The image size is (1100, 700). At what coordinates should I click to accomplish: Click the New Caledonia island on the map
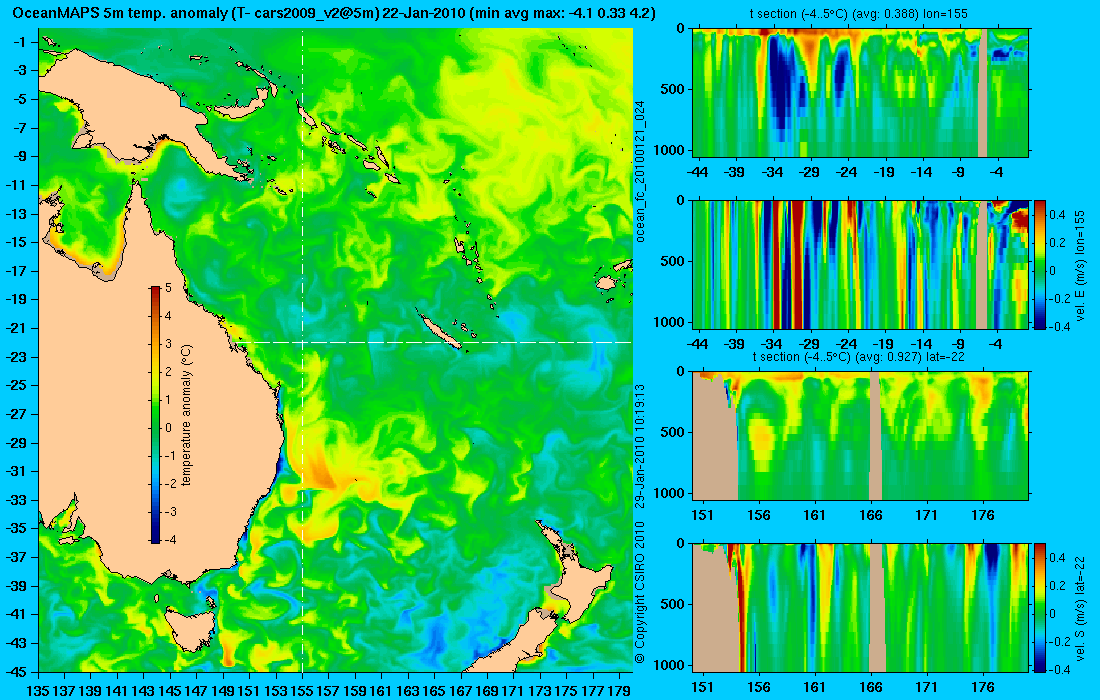click(439, 330)
